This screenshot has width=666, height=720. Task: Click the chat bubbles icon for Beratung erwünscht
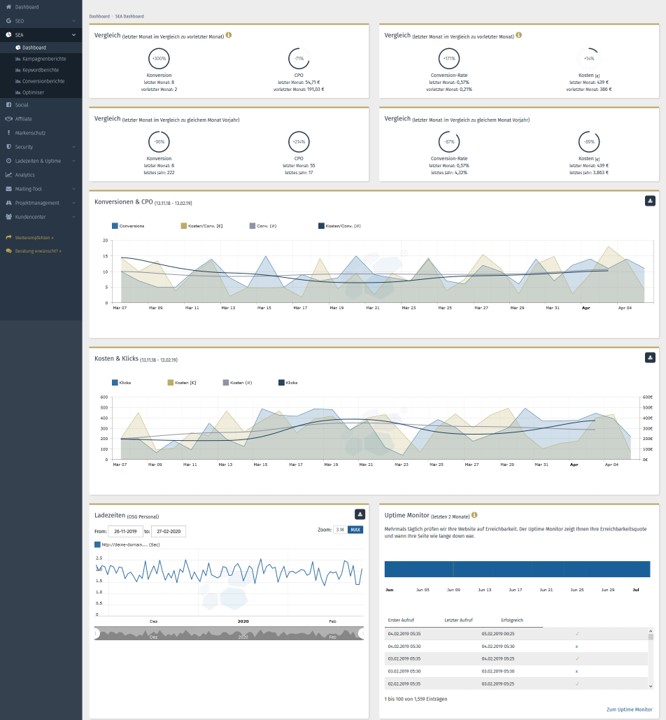[x=9, y=251]
